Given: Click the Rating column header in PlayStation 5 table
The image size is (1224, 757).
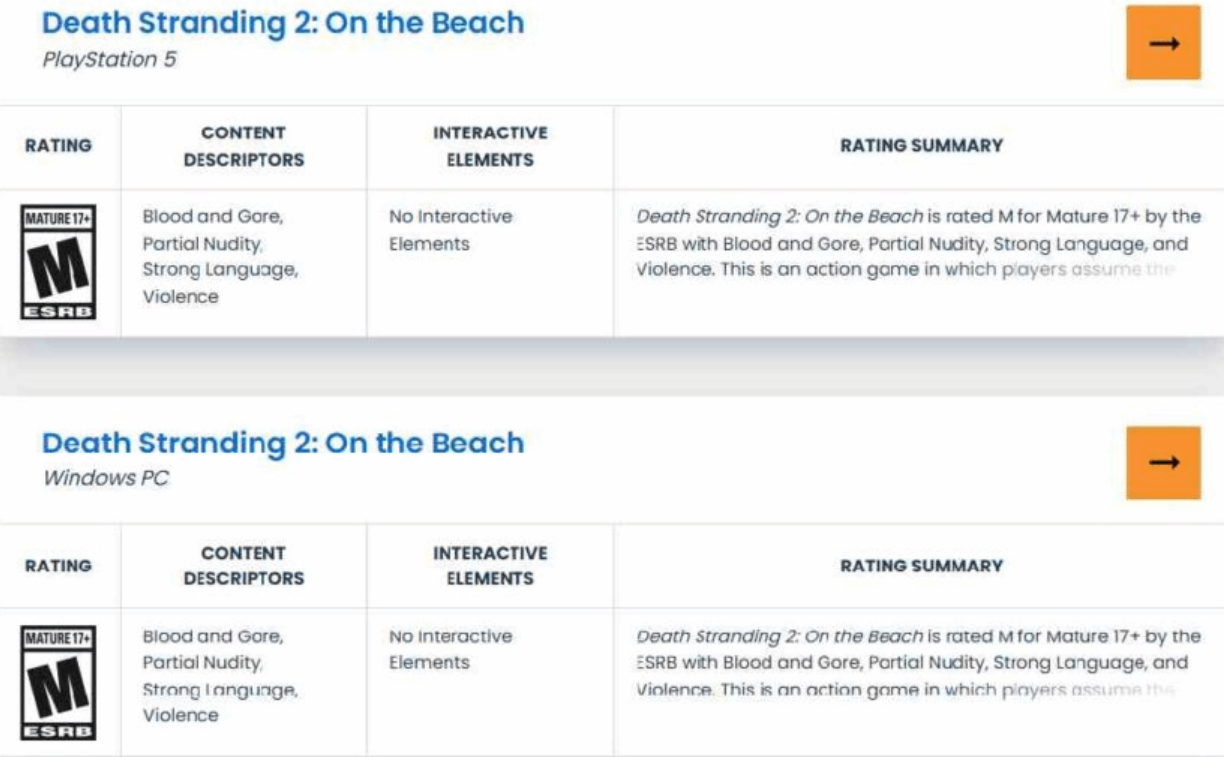Looking at the screenshot, I should point(58,146).
